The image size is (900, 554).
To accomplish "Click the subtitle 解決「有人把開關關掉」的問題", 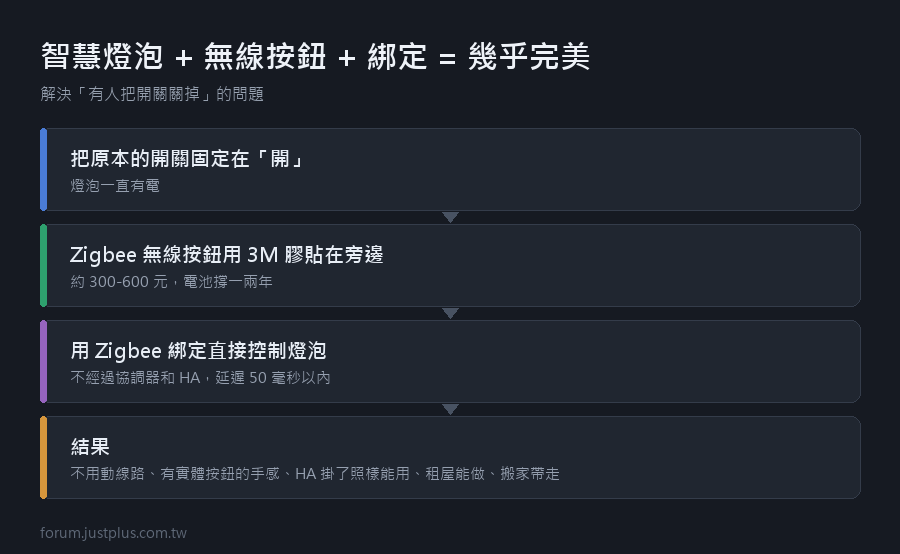I will [152, 94].
